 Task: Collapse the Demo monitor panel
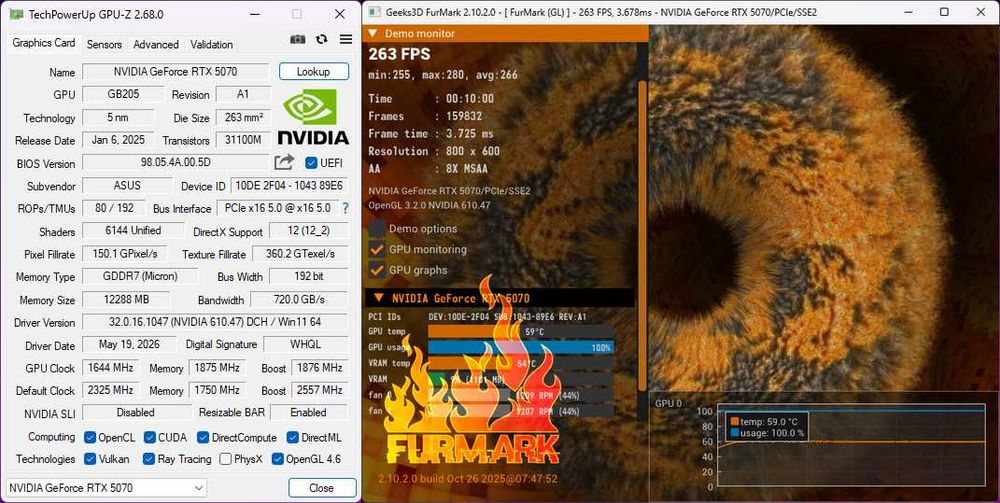[372, 33]
